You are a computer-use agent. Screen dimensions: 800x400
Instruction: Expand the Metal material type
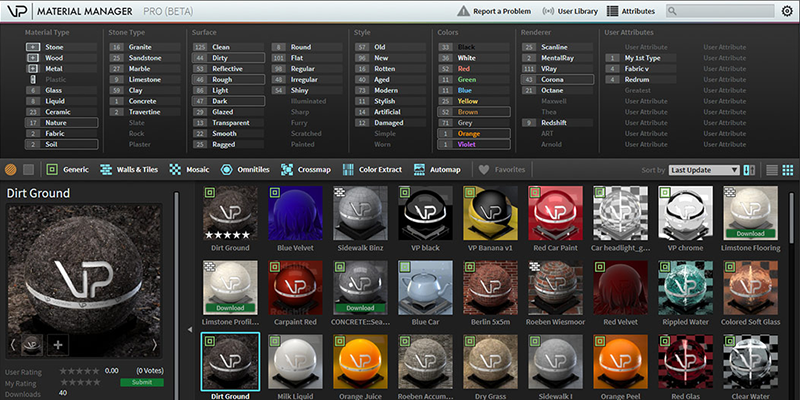[32, 68]
